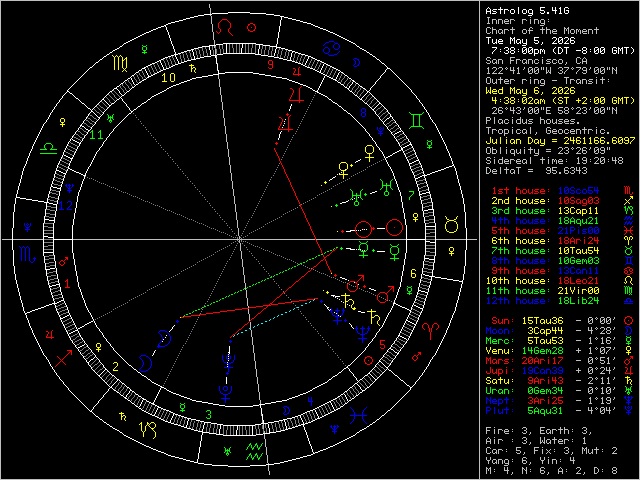
Task: Click Pluto symbol at end of Plut row
Action: [x=628, y=411]
